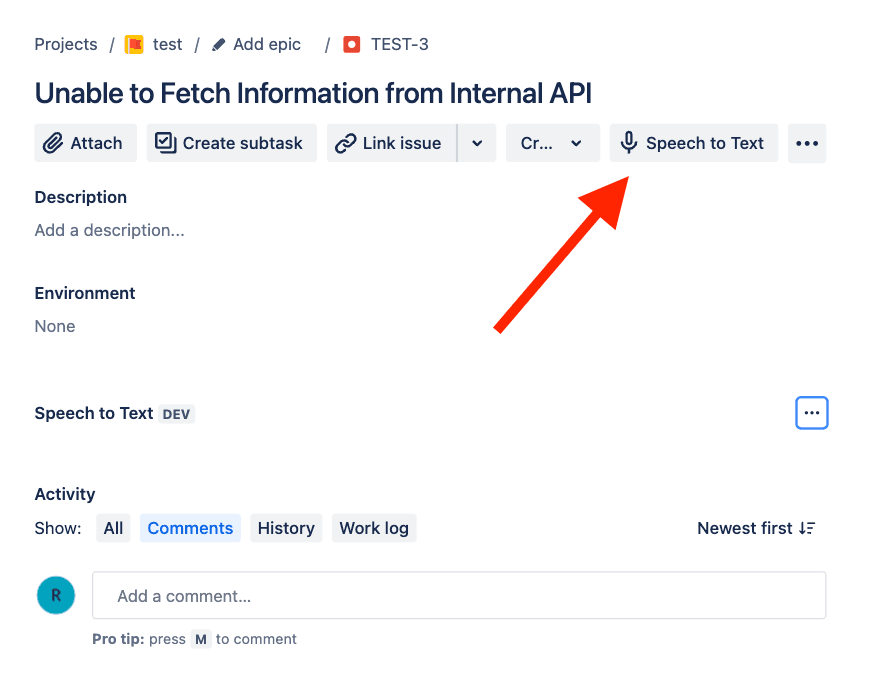
Task: Create a subtask with the checkbox button
Action: pyautogui.click(x=232, y=143)
